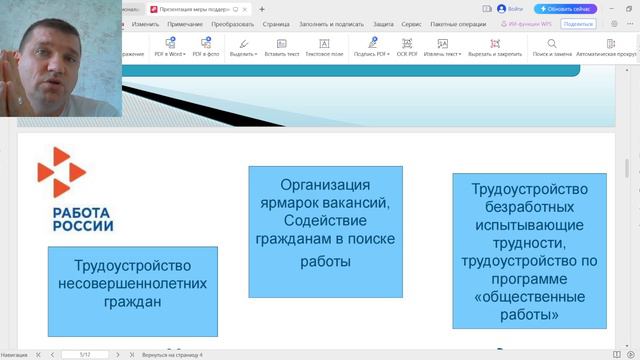Open the Изменить menu
640x360 pixels.
pos(145,24)
